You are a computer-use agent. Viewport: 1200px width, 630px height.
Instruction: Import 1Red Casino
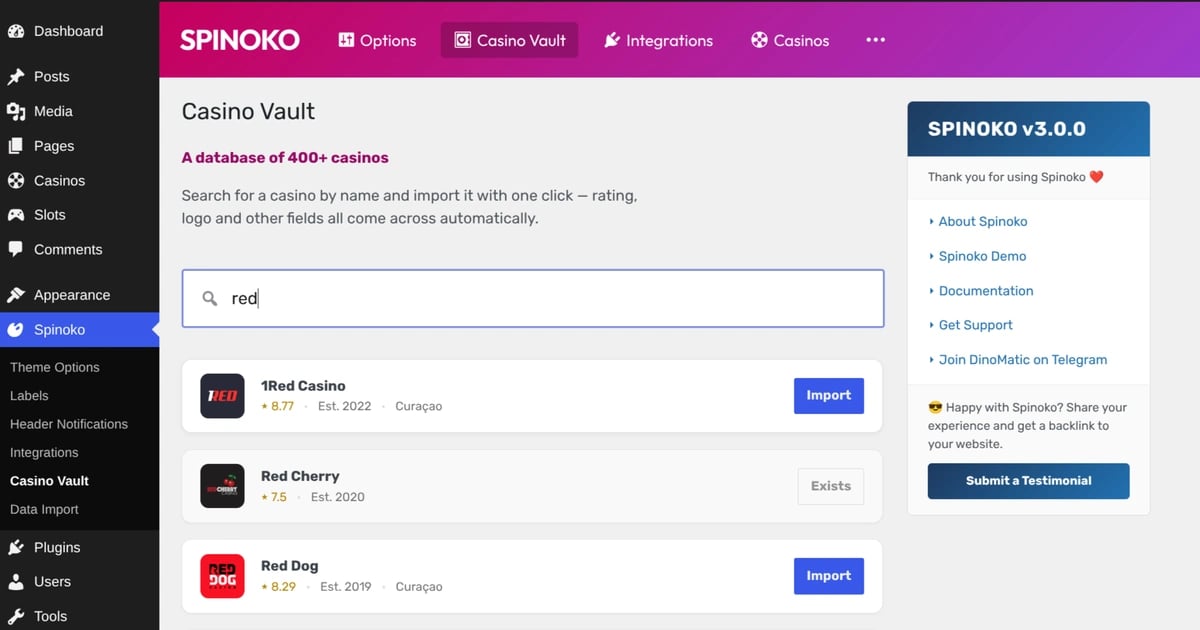829,396
